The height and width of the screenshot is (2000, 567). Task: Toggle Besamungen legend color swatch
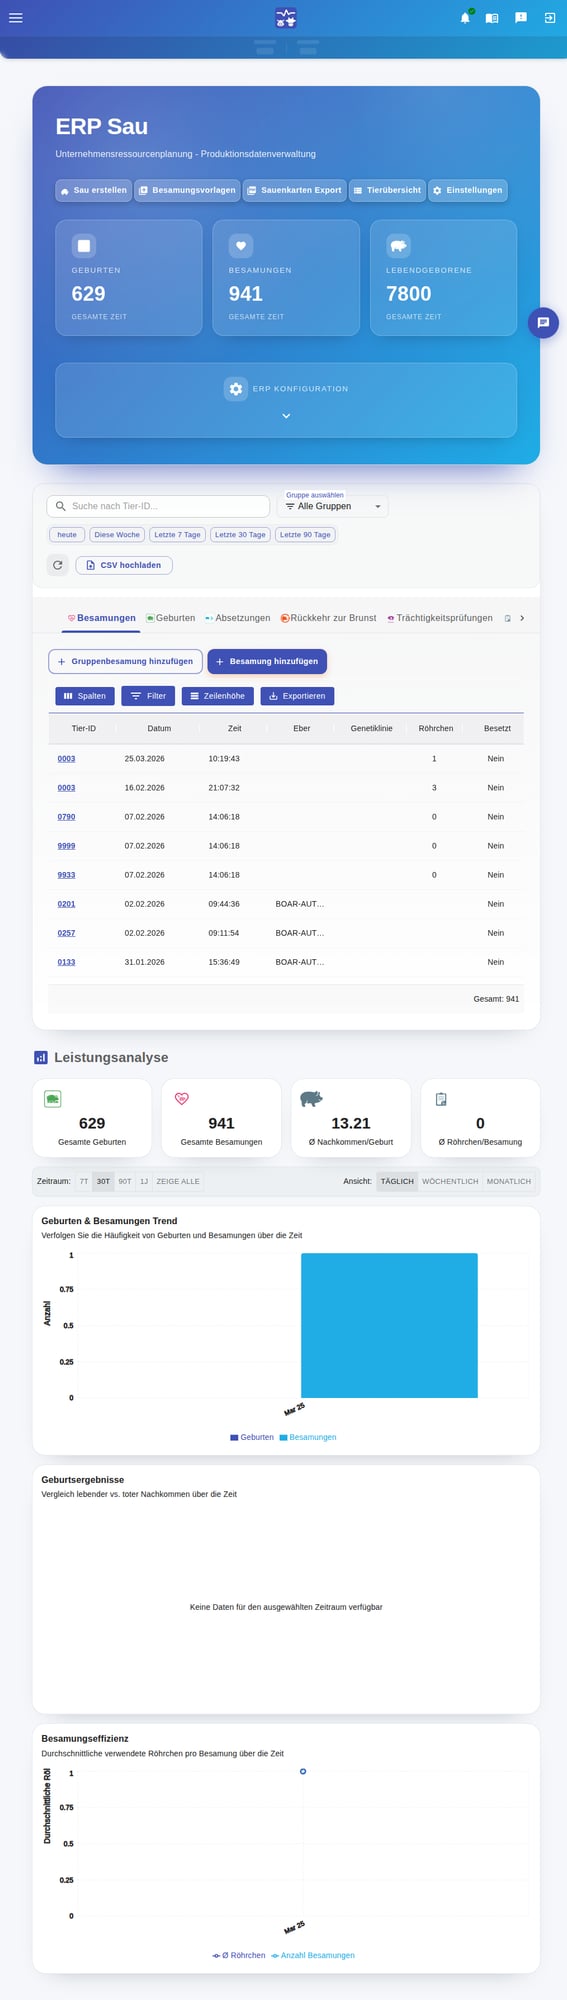[283, 1437]
